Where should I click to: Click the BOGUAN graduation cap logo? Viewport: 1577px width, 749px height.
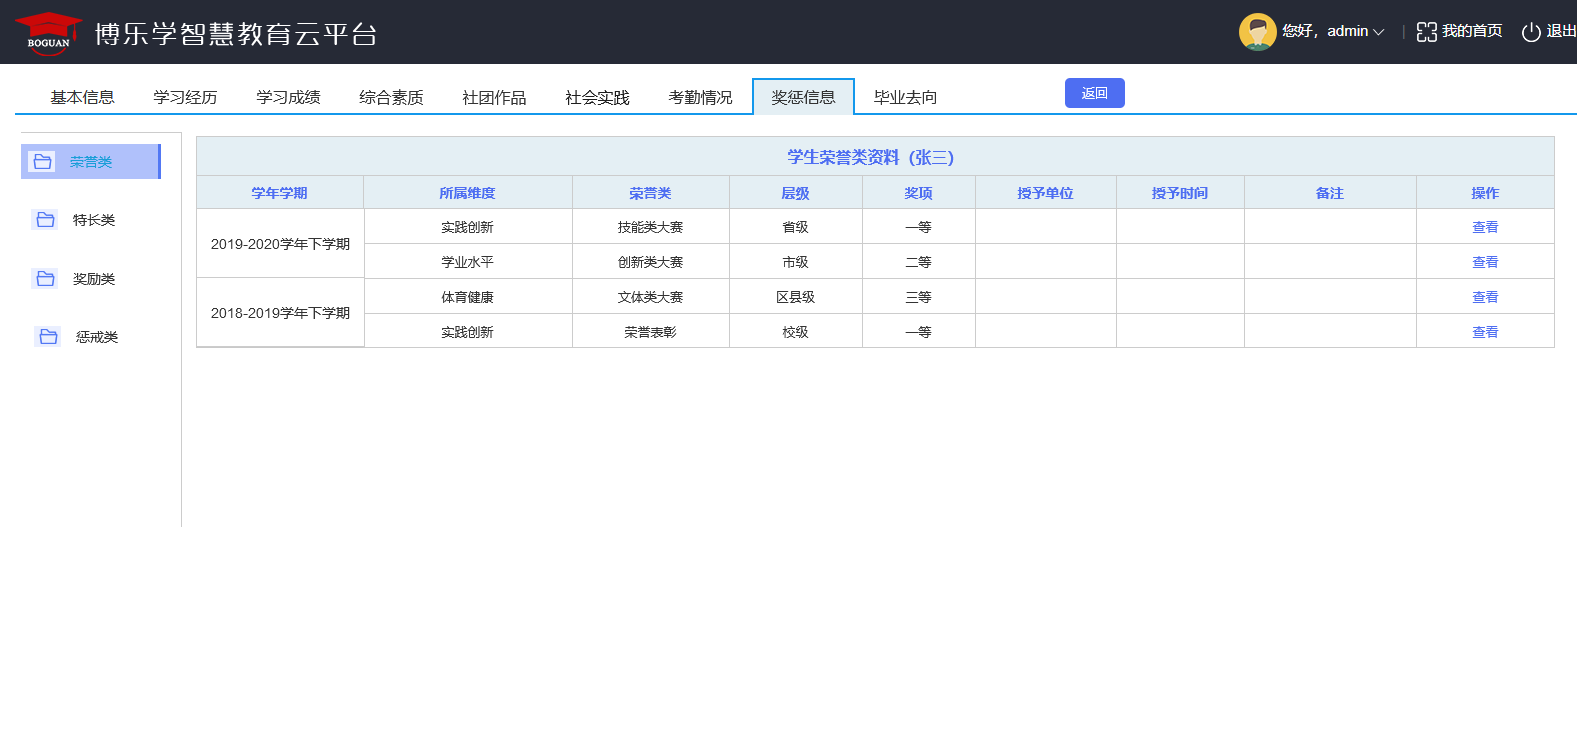[x=48, y=33]
